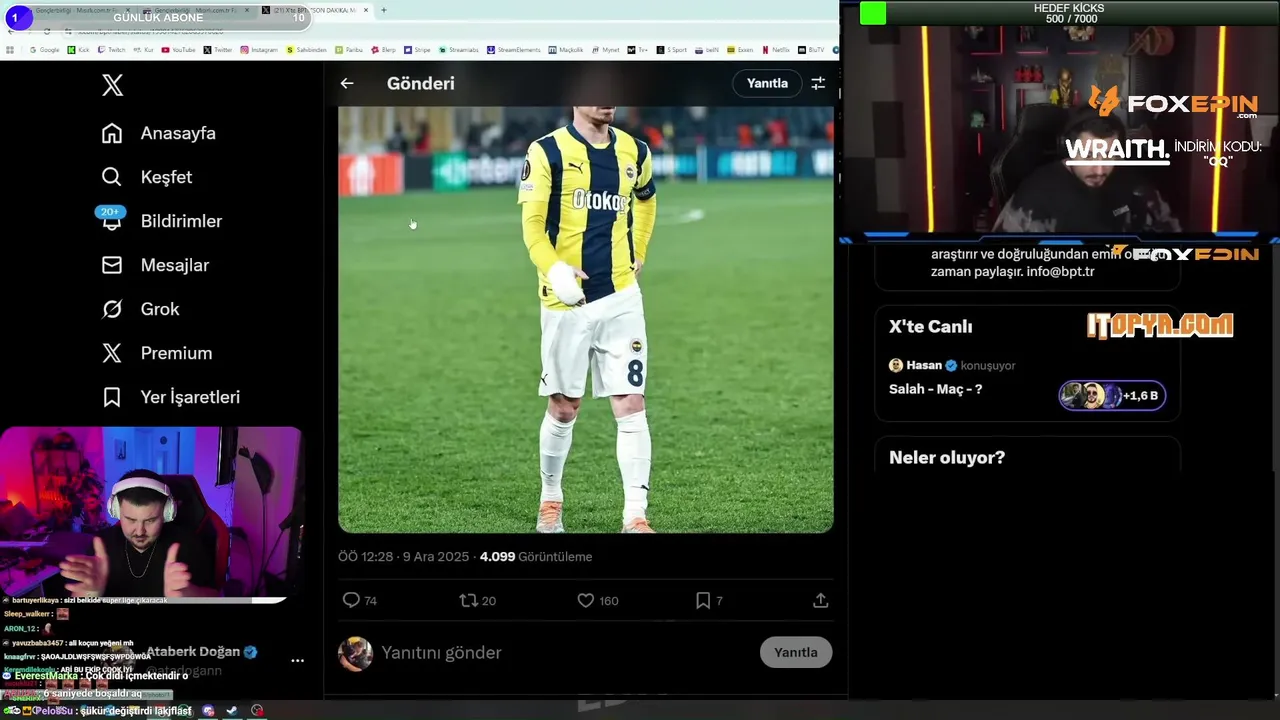Go back with the Gönderi arrow
The image size is (1280, 720).
(347, 84)
